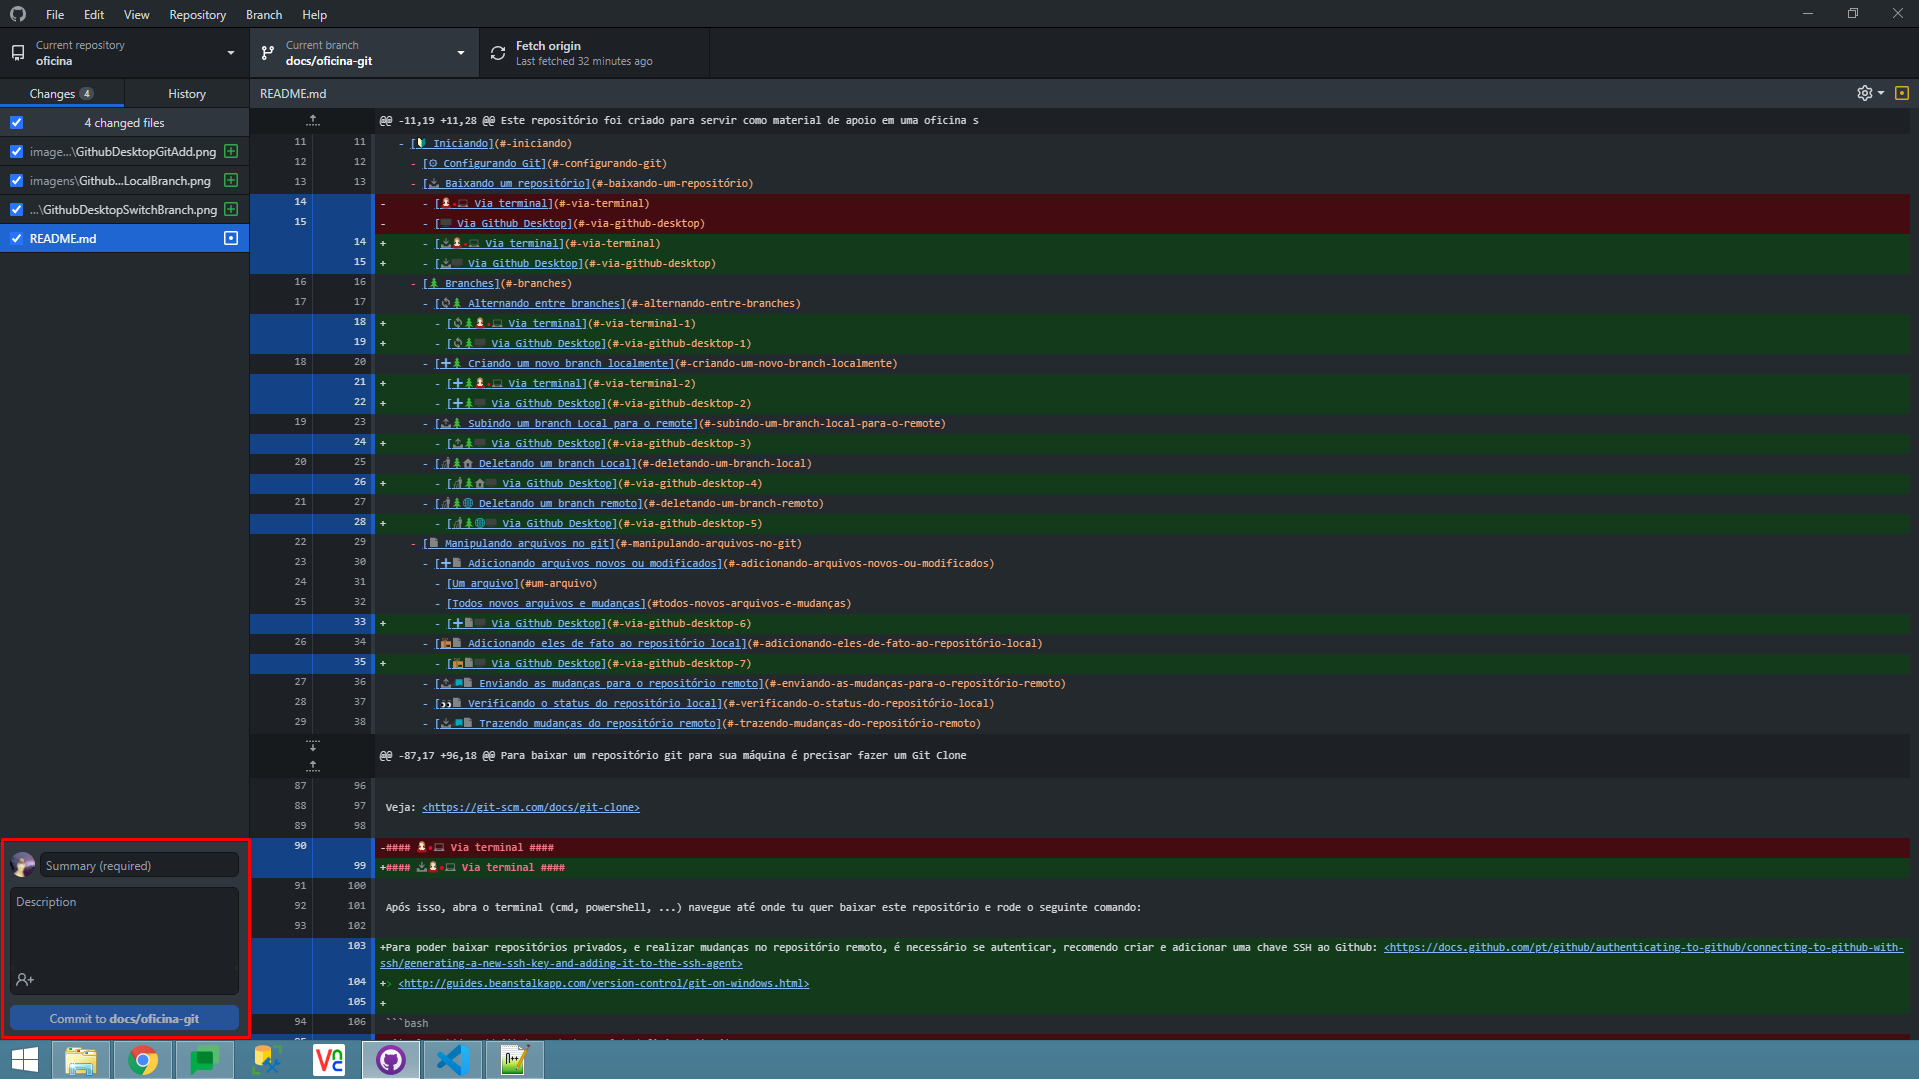Viewport: 1919px width, 1079px height.
Task: Click the modified-file indicator icon in diff header
Action: coord(1902,93)
